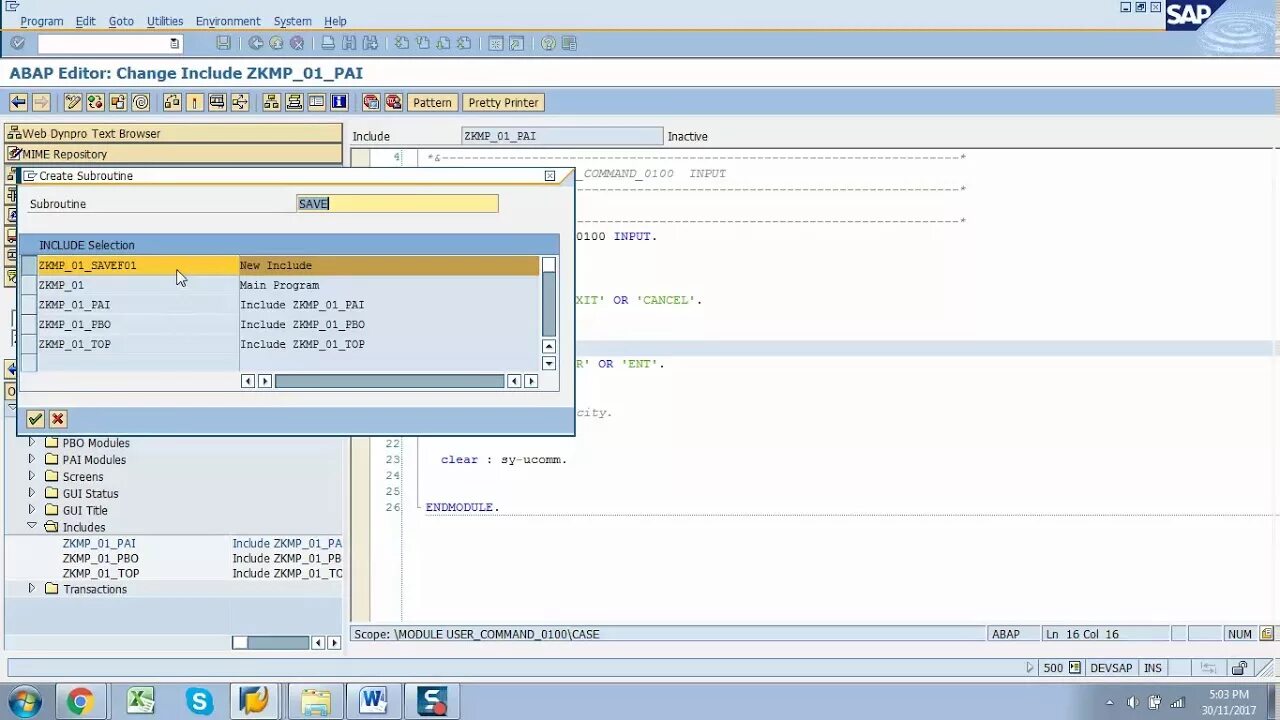The width and height of the screenshot is (1280, 720).
Task: Cancel dialog with red X button
Action: click(x=58, y=419)
